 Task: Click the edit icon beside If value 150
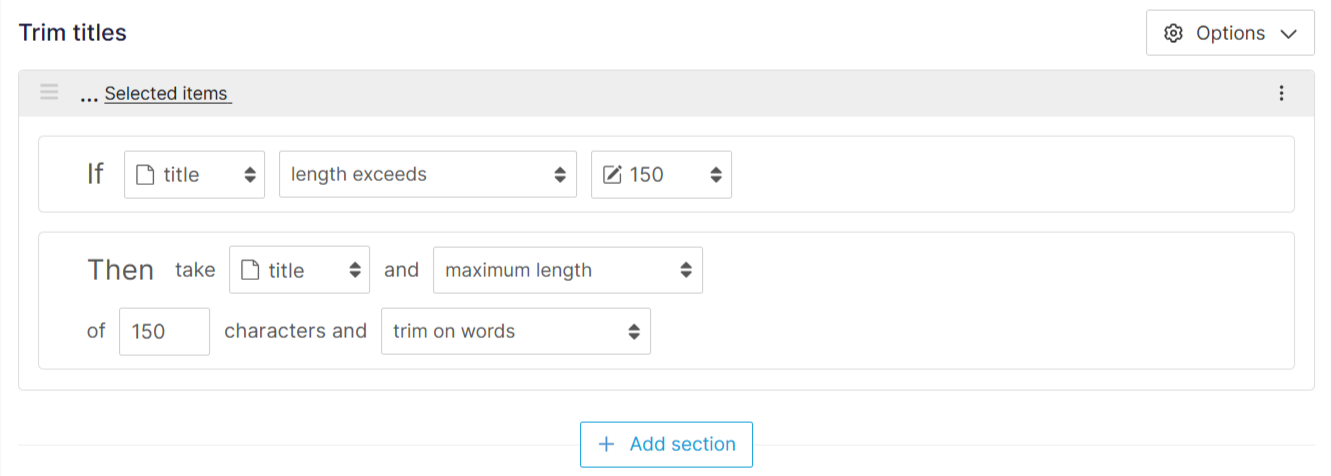612,175
